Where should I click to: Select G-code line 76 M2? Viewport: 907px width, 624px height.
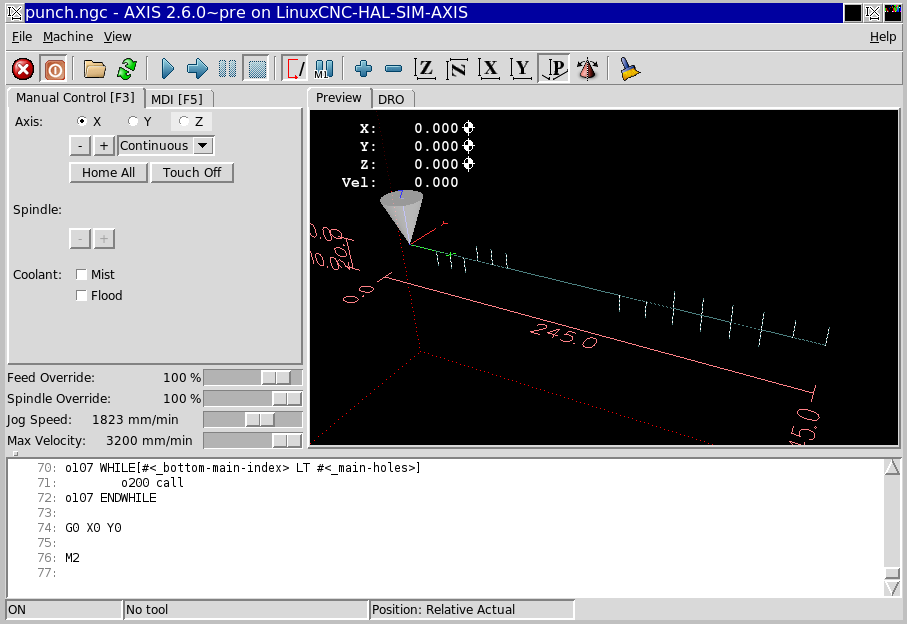(x=72, y=558)
